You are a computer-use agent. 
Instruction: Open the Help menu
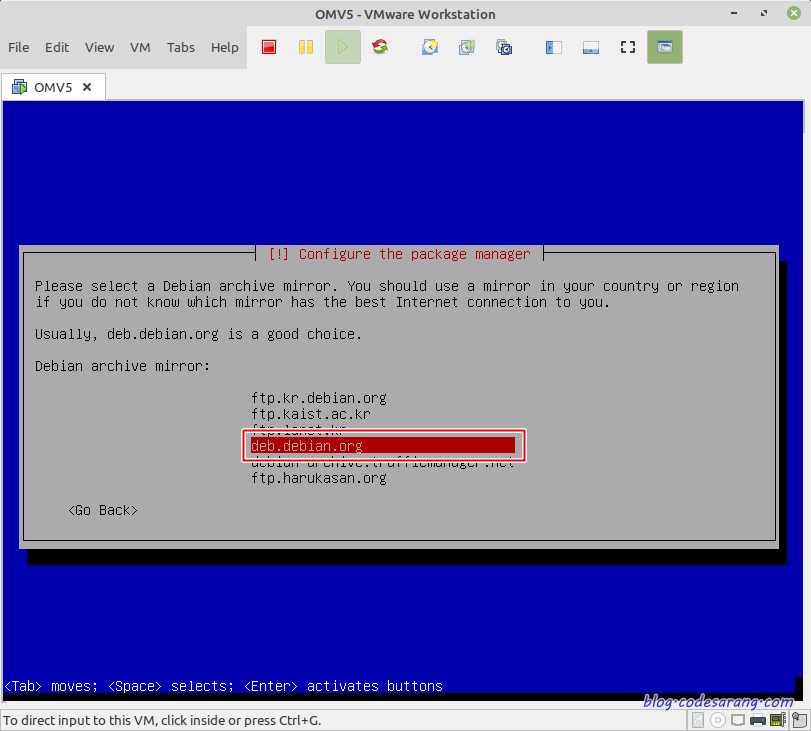tap(224, 48)
